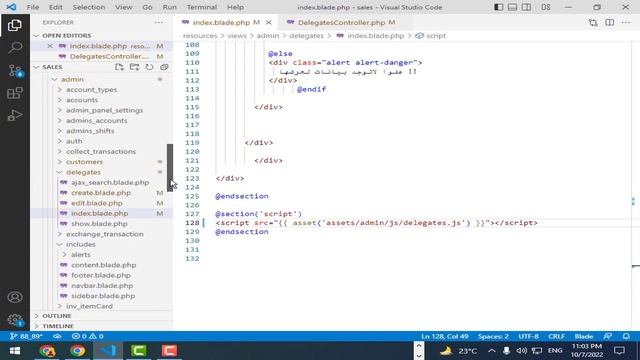Change line ending via CRLF indicator
Viewport: 640px width, 360px height.
[556, 336]
